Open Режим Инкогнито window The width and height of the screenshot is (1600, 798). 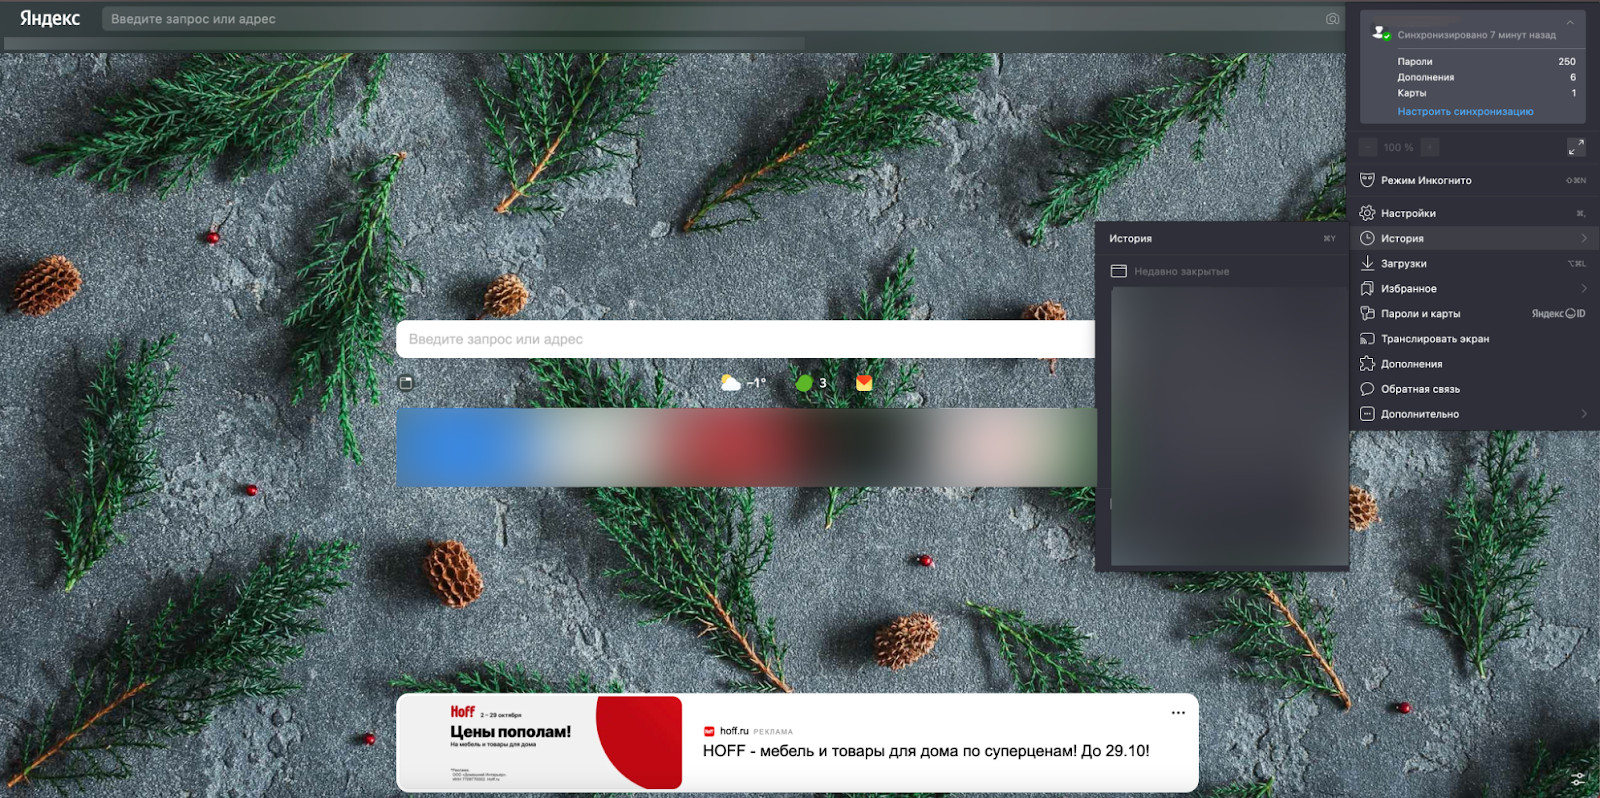(x=1426, y=181)
